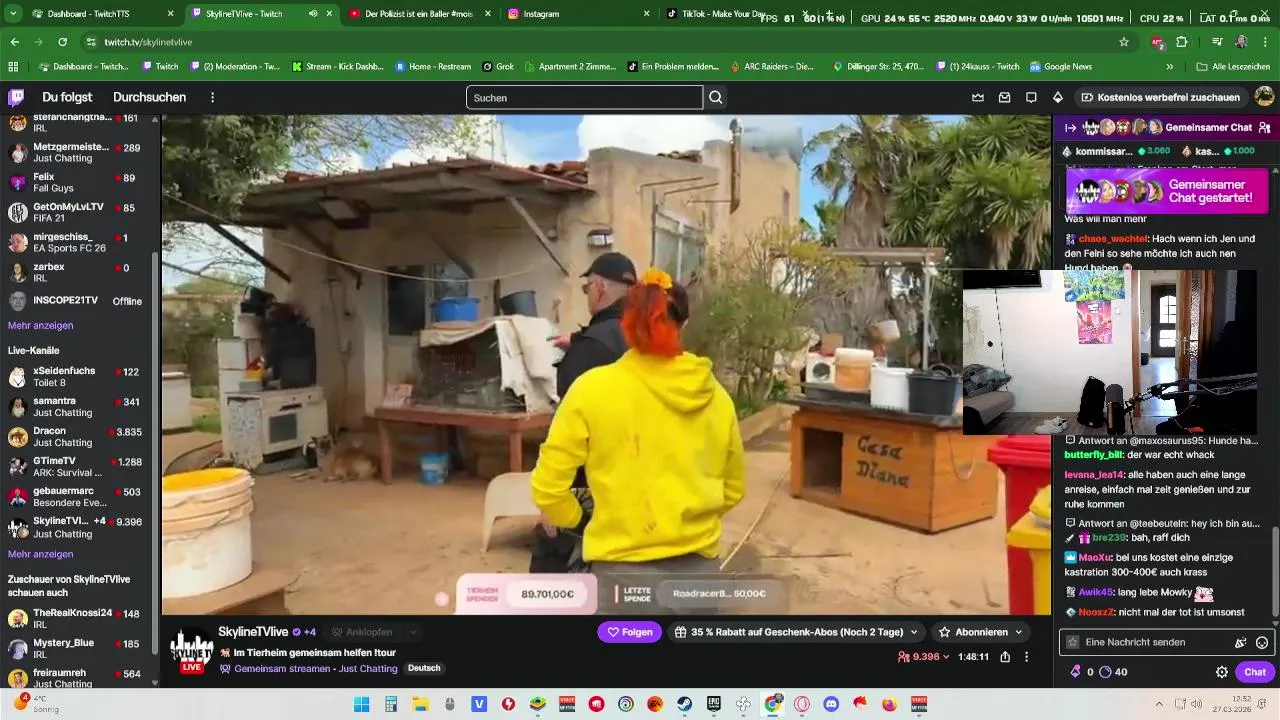The width and height of the screenshot is (1280, 720).
Task: Expand the viewer count 9.396 arrow
Action: (x=946, y=657)
